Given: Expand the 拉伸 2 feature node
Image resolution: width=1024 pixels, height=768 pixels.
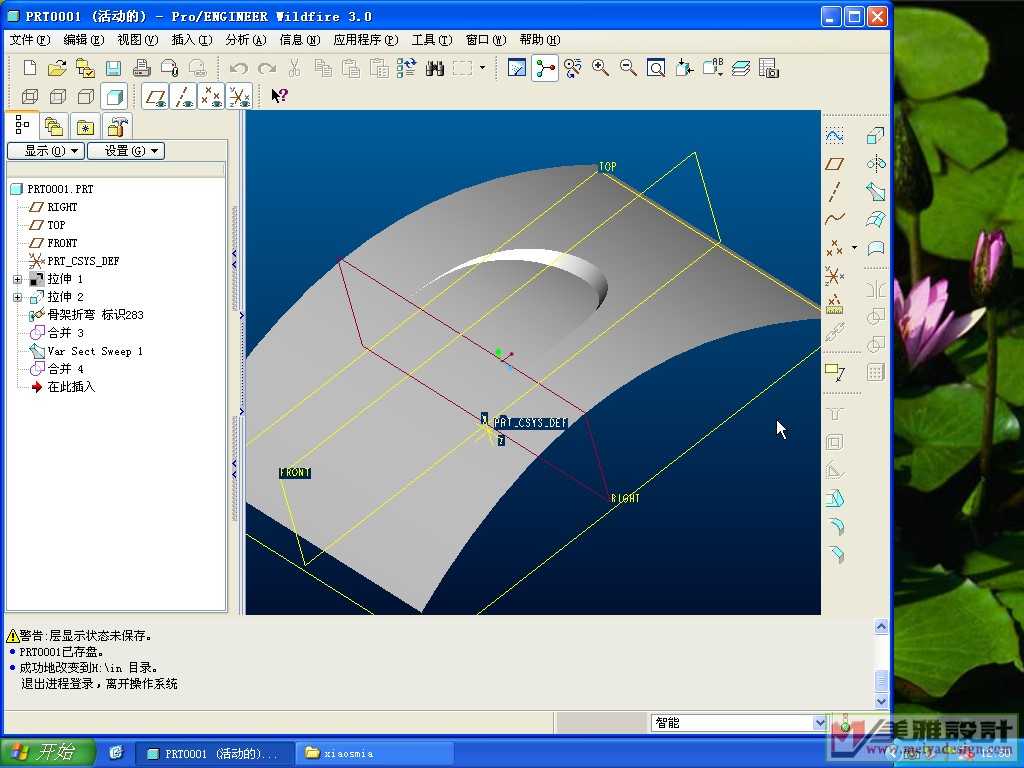Looking at the screenshot, I should 18,297.
